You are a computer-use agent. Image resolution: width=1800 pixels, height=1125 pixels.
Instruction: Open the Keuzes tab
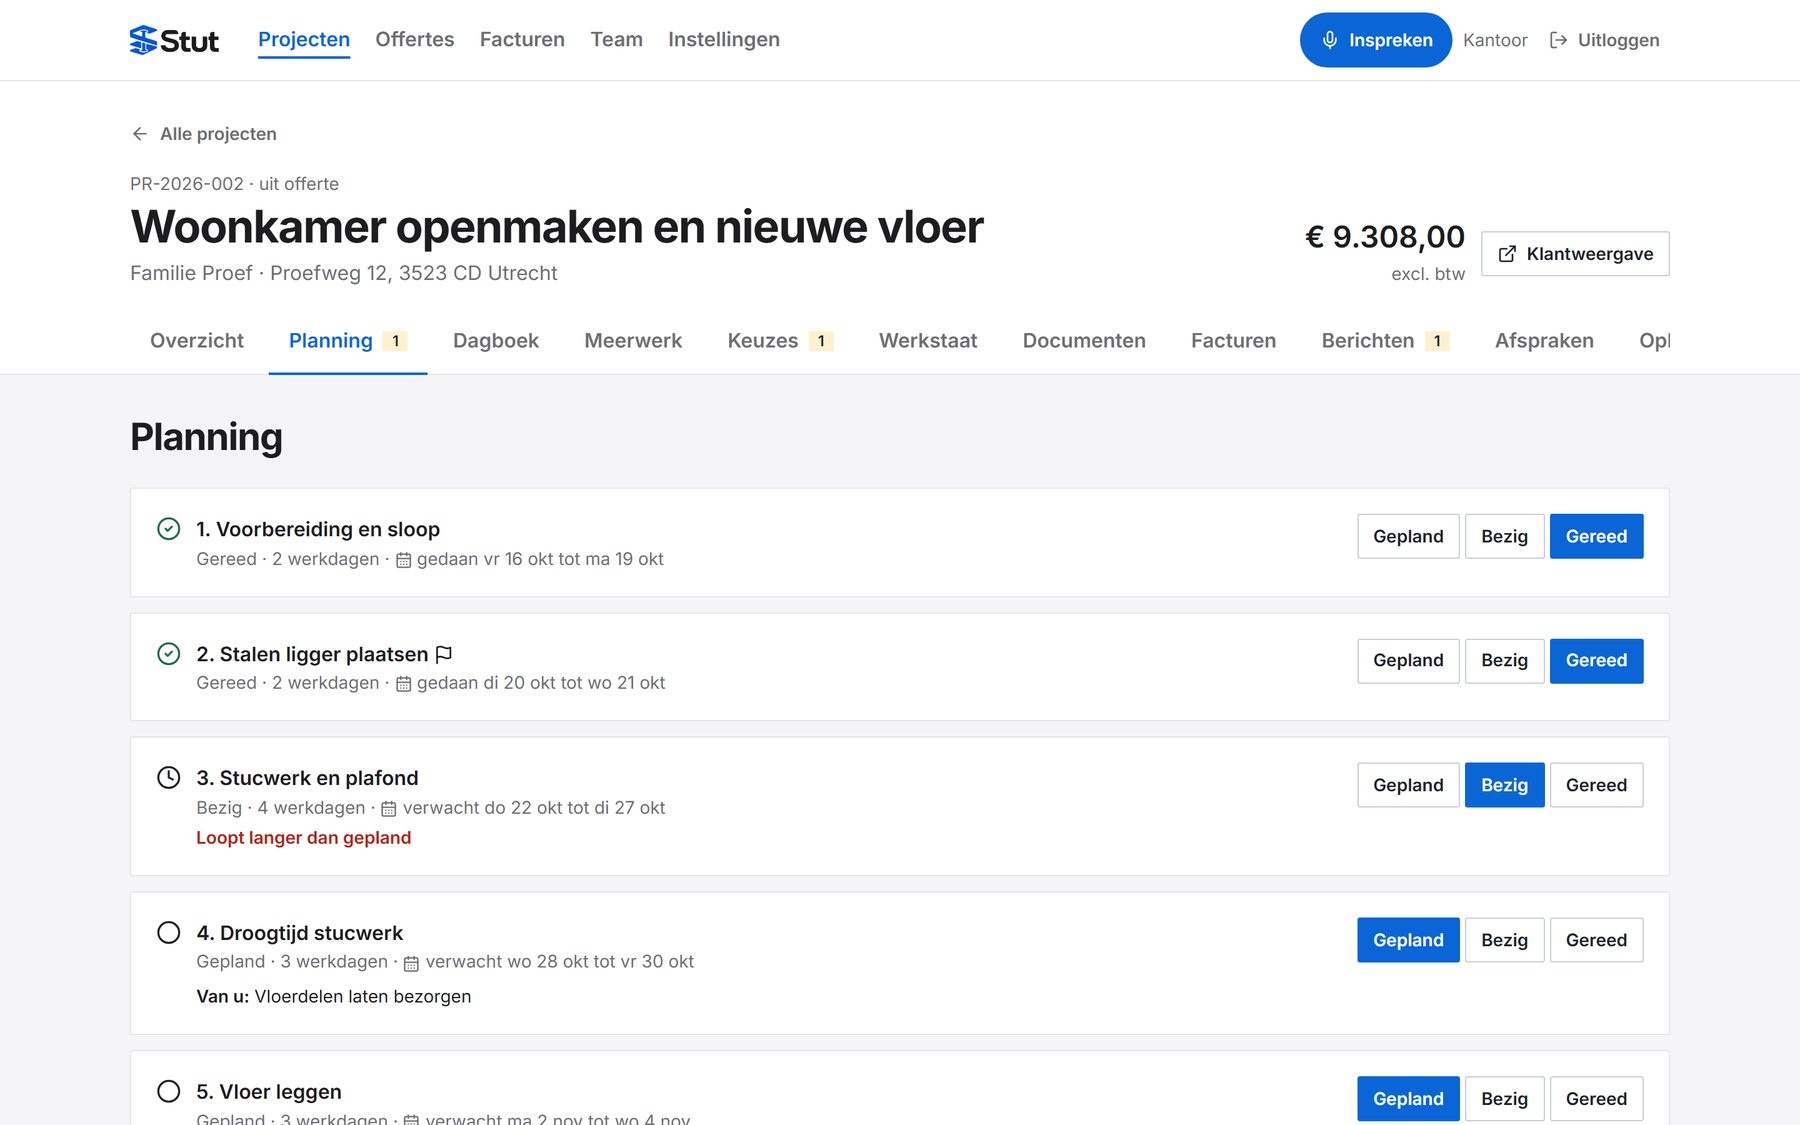pyautogui.click(x=780, y=341)
